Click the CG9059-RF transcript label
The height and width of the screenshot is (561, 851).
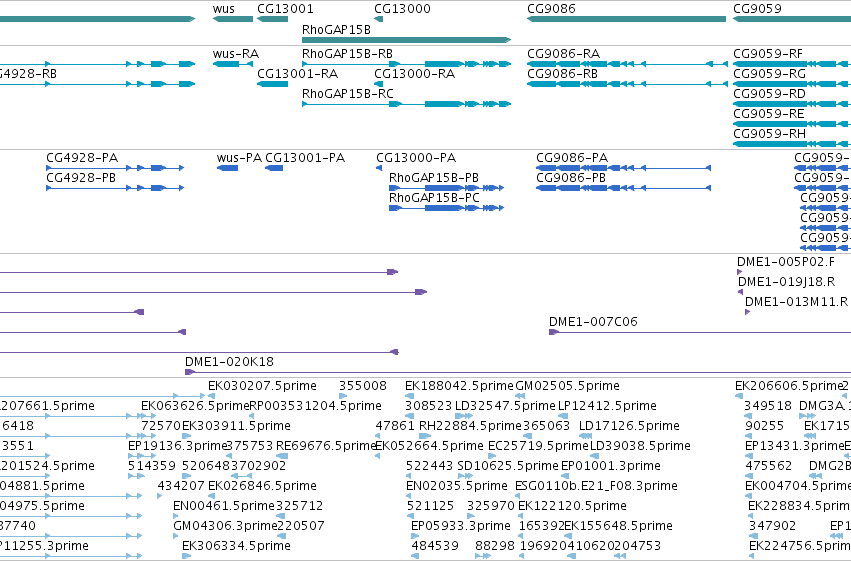tap(767, 54)
